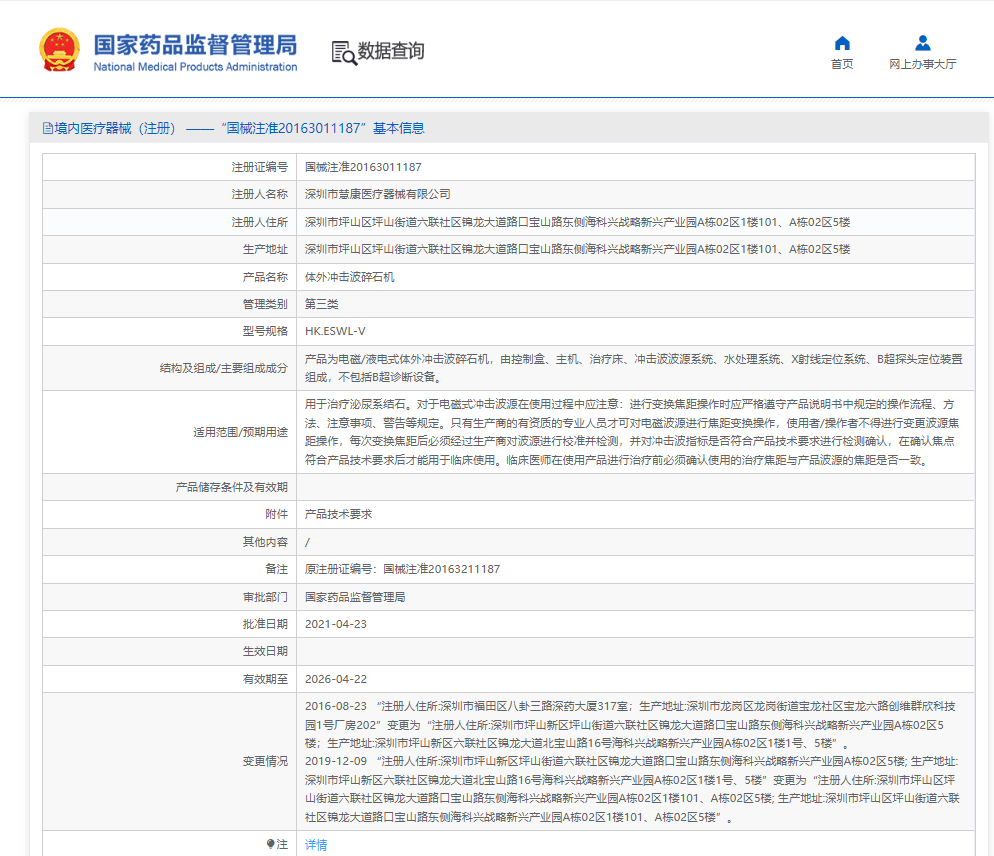The height and width of the screenshot is (856, 994).
Task: Click the 型号规格 row label
Action: pos(265,331)
